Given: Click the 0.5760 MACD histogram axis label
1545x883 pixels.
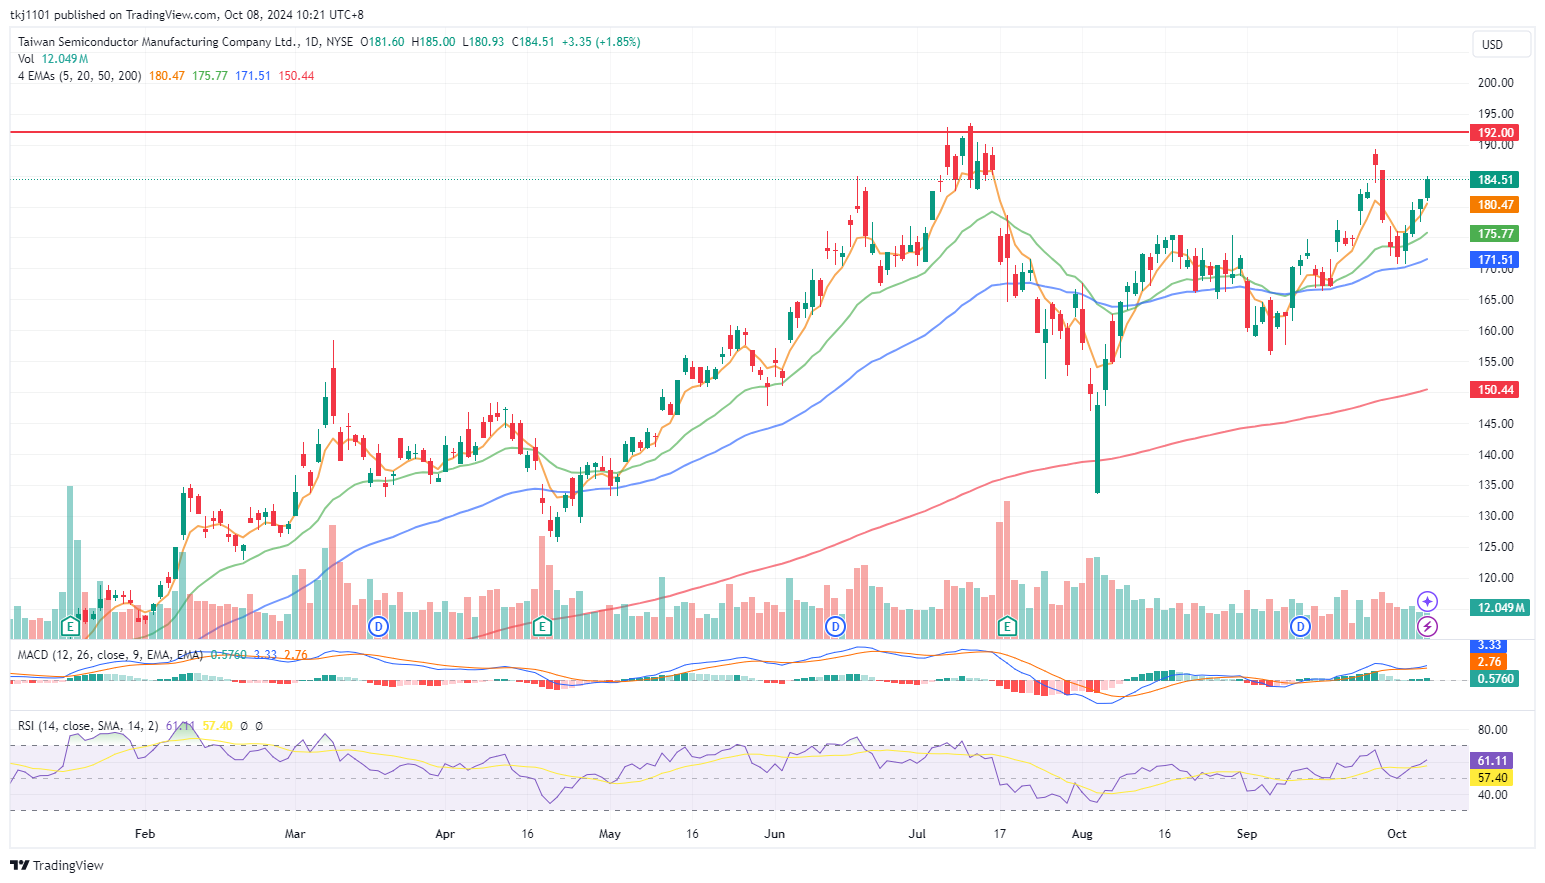Looking at the screenshot, I should (x=1495, y=679).
